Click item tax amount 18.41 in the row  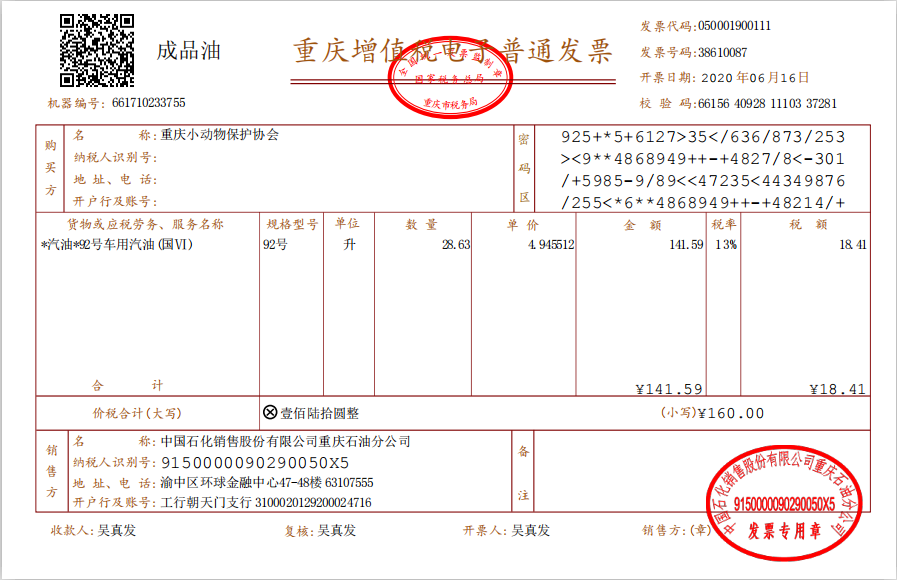click(853, 245)
